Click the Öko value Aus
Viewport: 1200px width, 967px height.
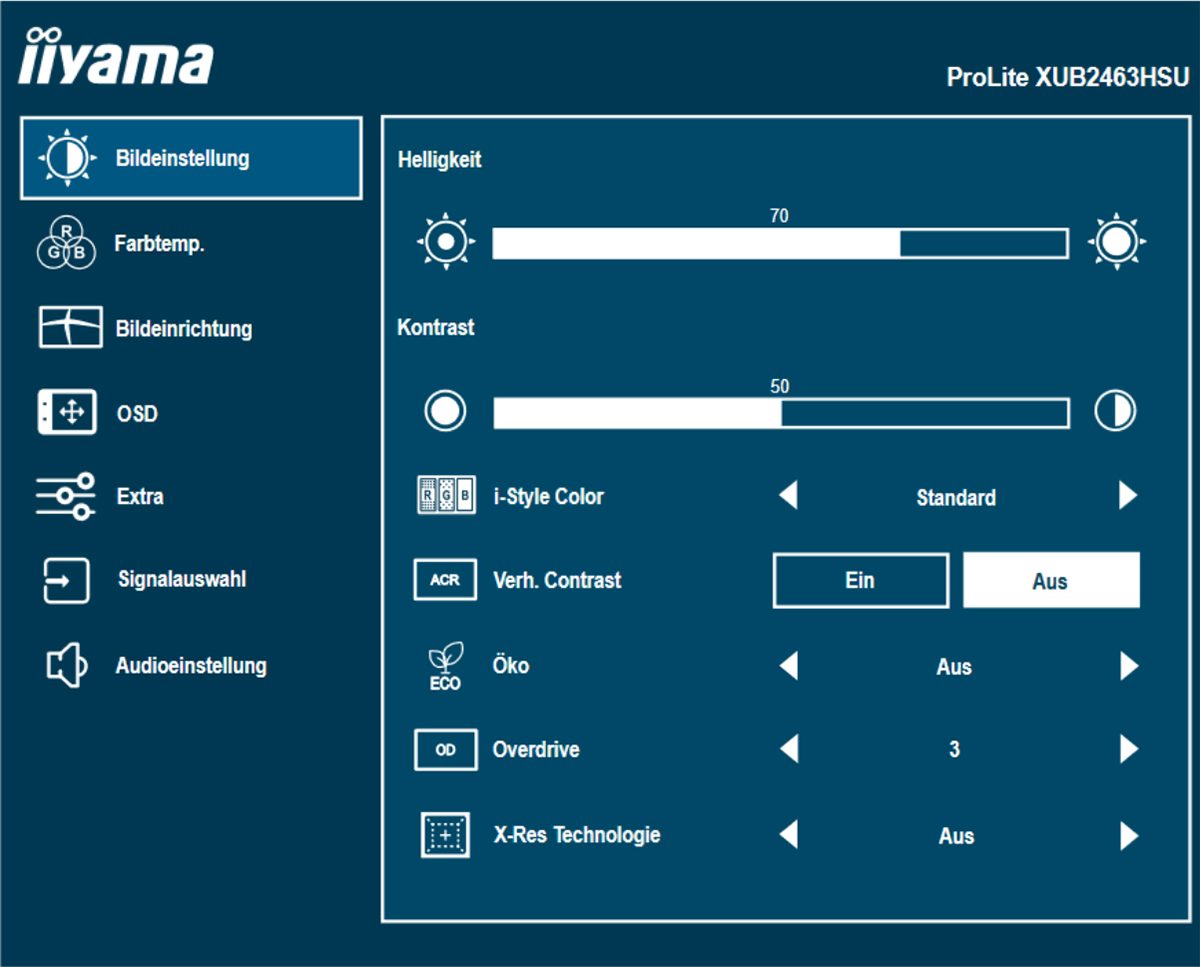coord(955,667)
